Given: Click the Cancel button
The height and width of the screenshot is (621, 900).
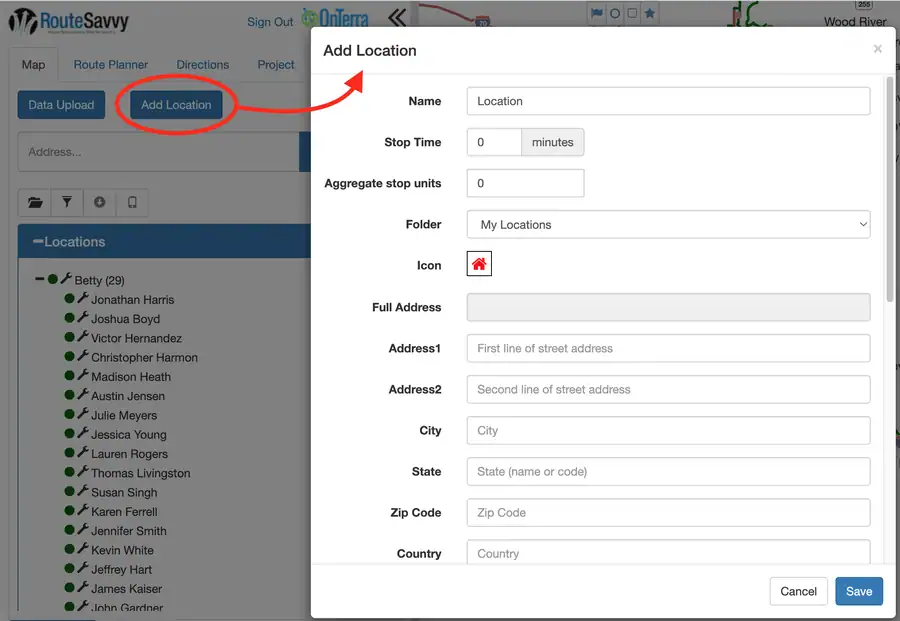Looking at the screenshot, I should point(798,591).
